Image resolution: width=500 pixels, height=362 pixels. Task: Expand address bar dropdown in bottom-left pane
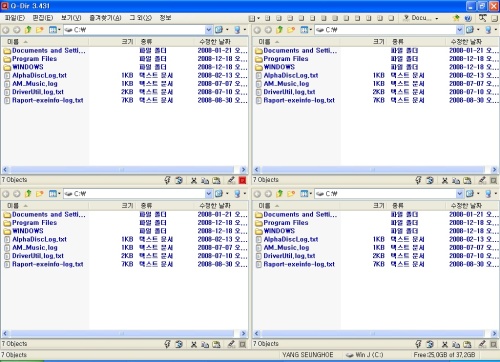(209, 194)
